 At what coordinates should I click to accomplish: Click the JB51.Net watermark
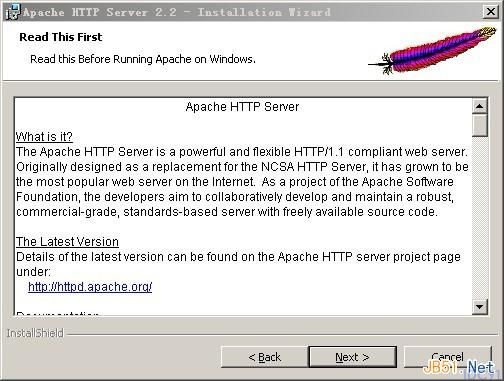(x=459, y=368)
